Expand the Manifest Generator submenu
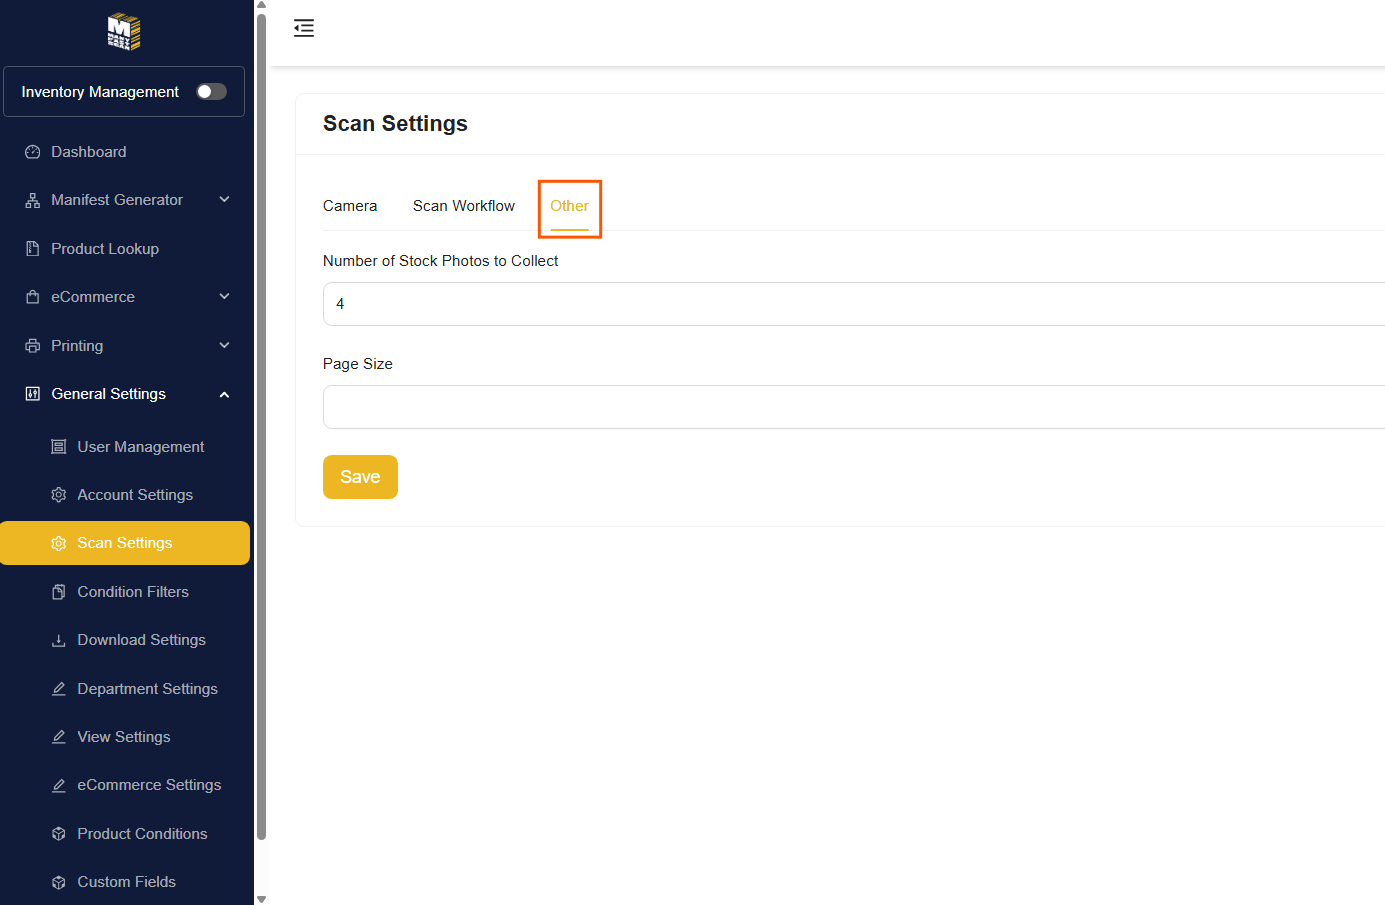Screen dimensions: 1385x905 224,200
